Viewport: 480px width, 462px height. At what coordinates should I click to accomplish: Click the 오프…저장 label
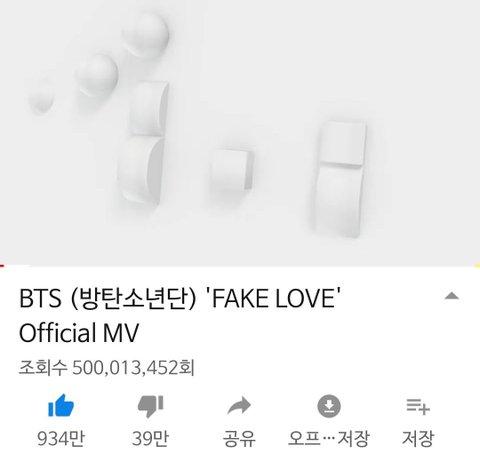coord(329,438)
